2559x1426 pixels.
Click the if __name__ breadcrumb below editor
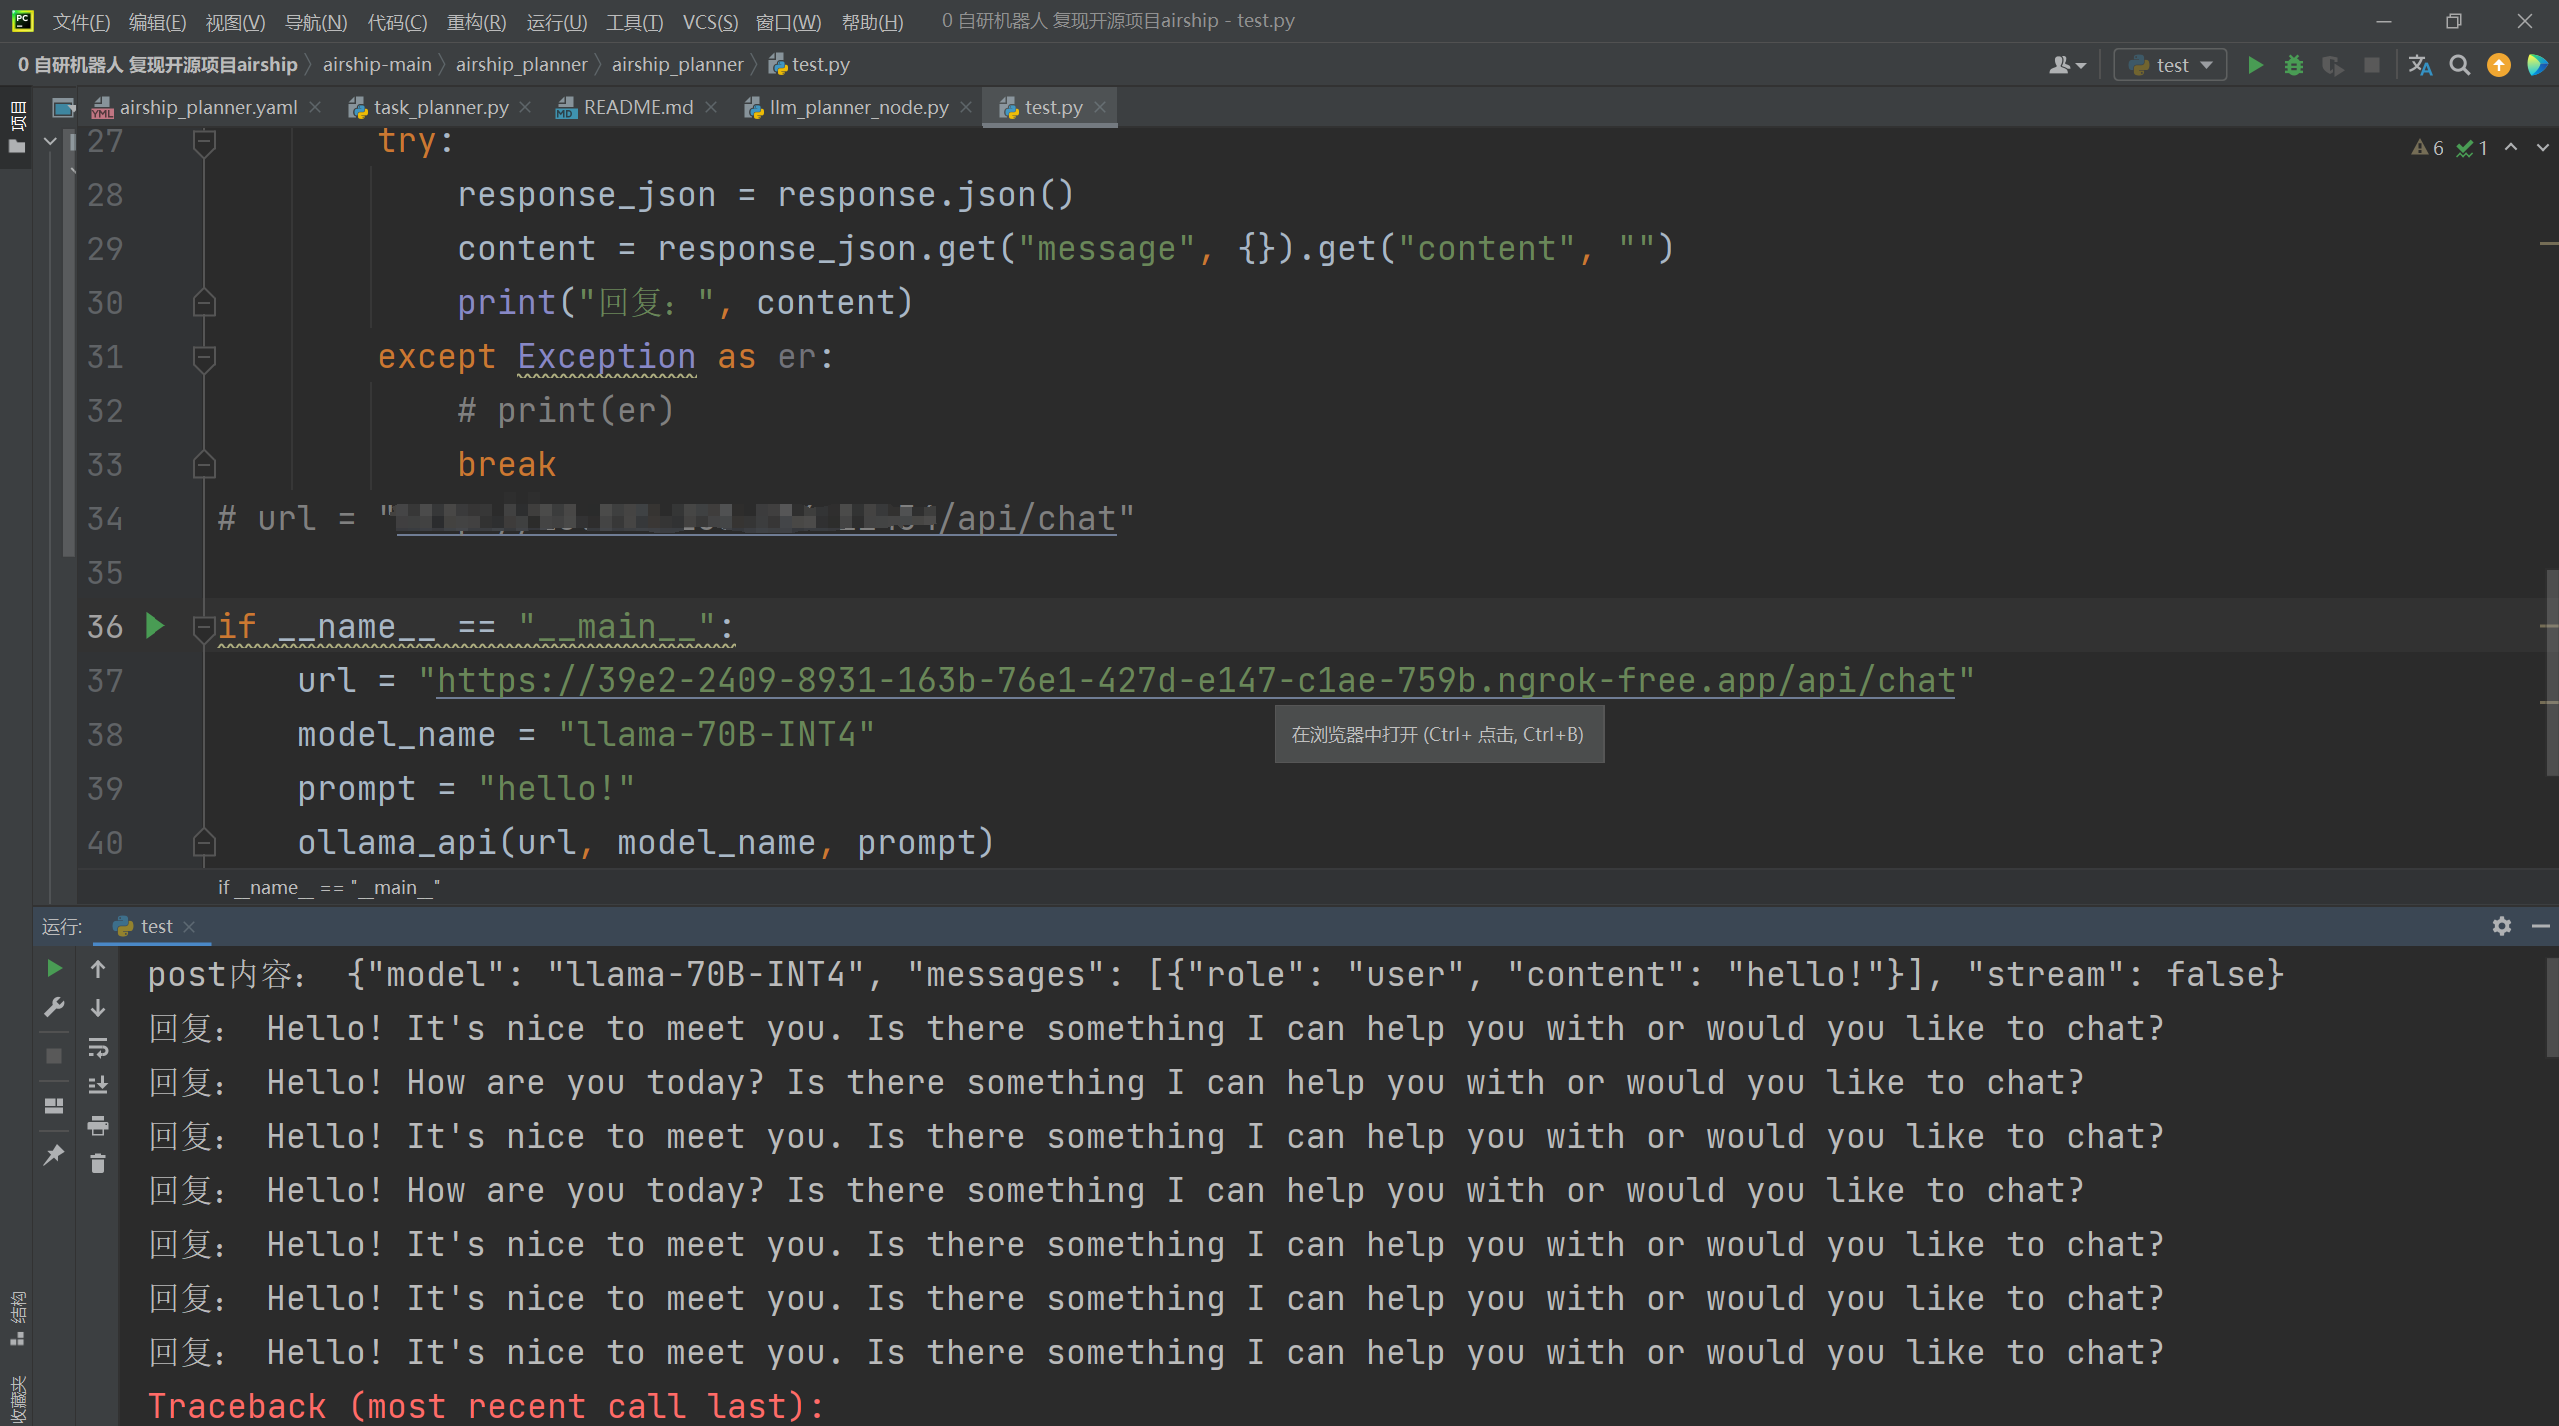(x=329, y=887)
